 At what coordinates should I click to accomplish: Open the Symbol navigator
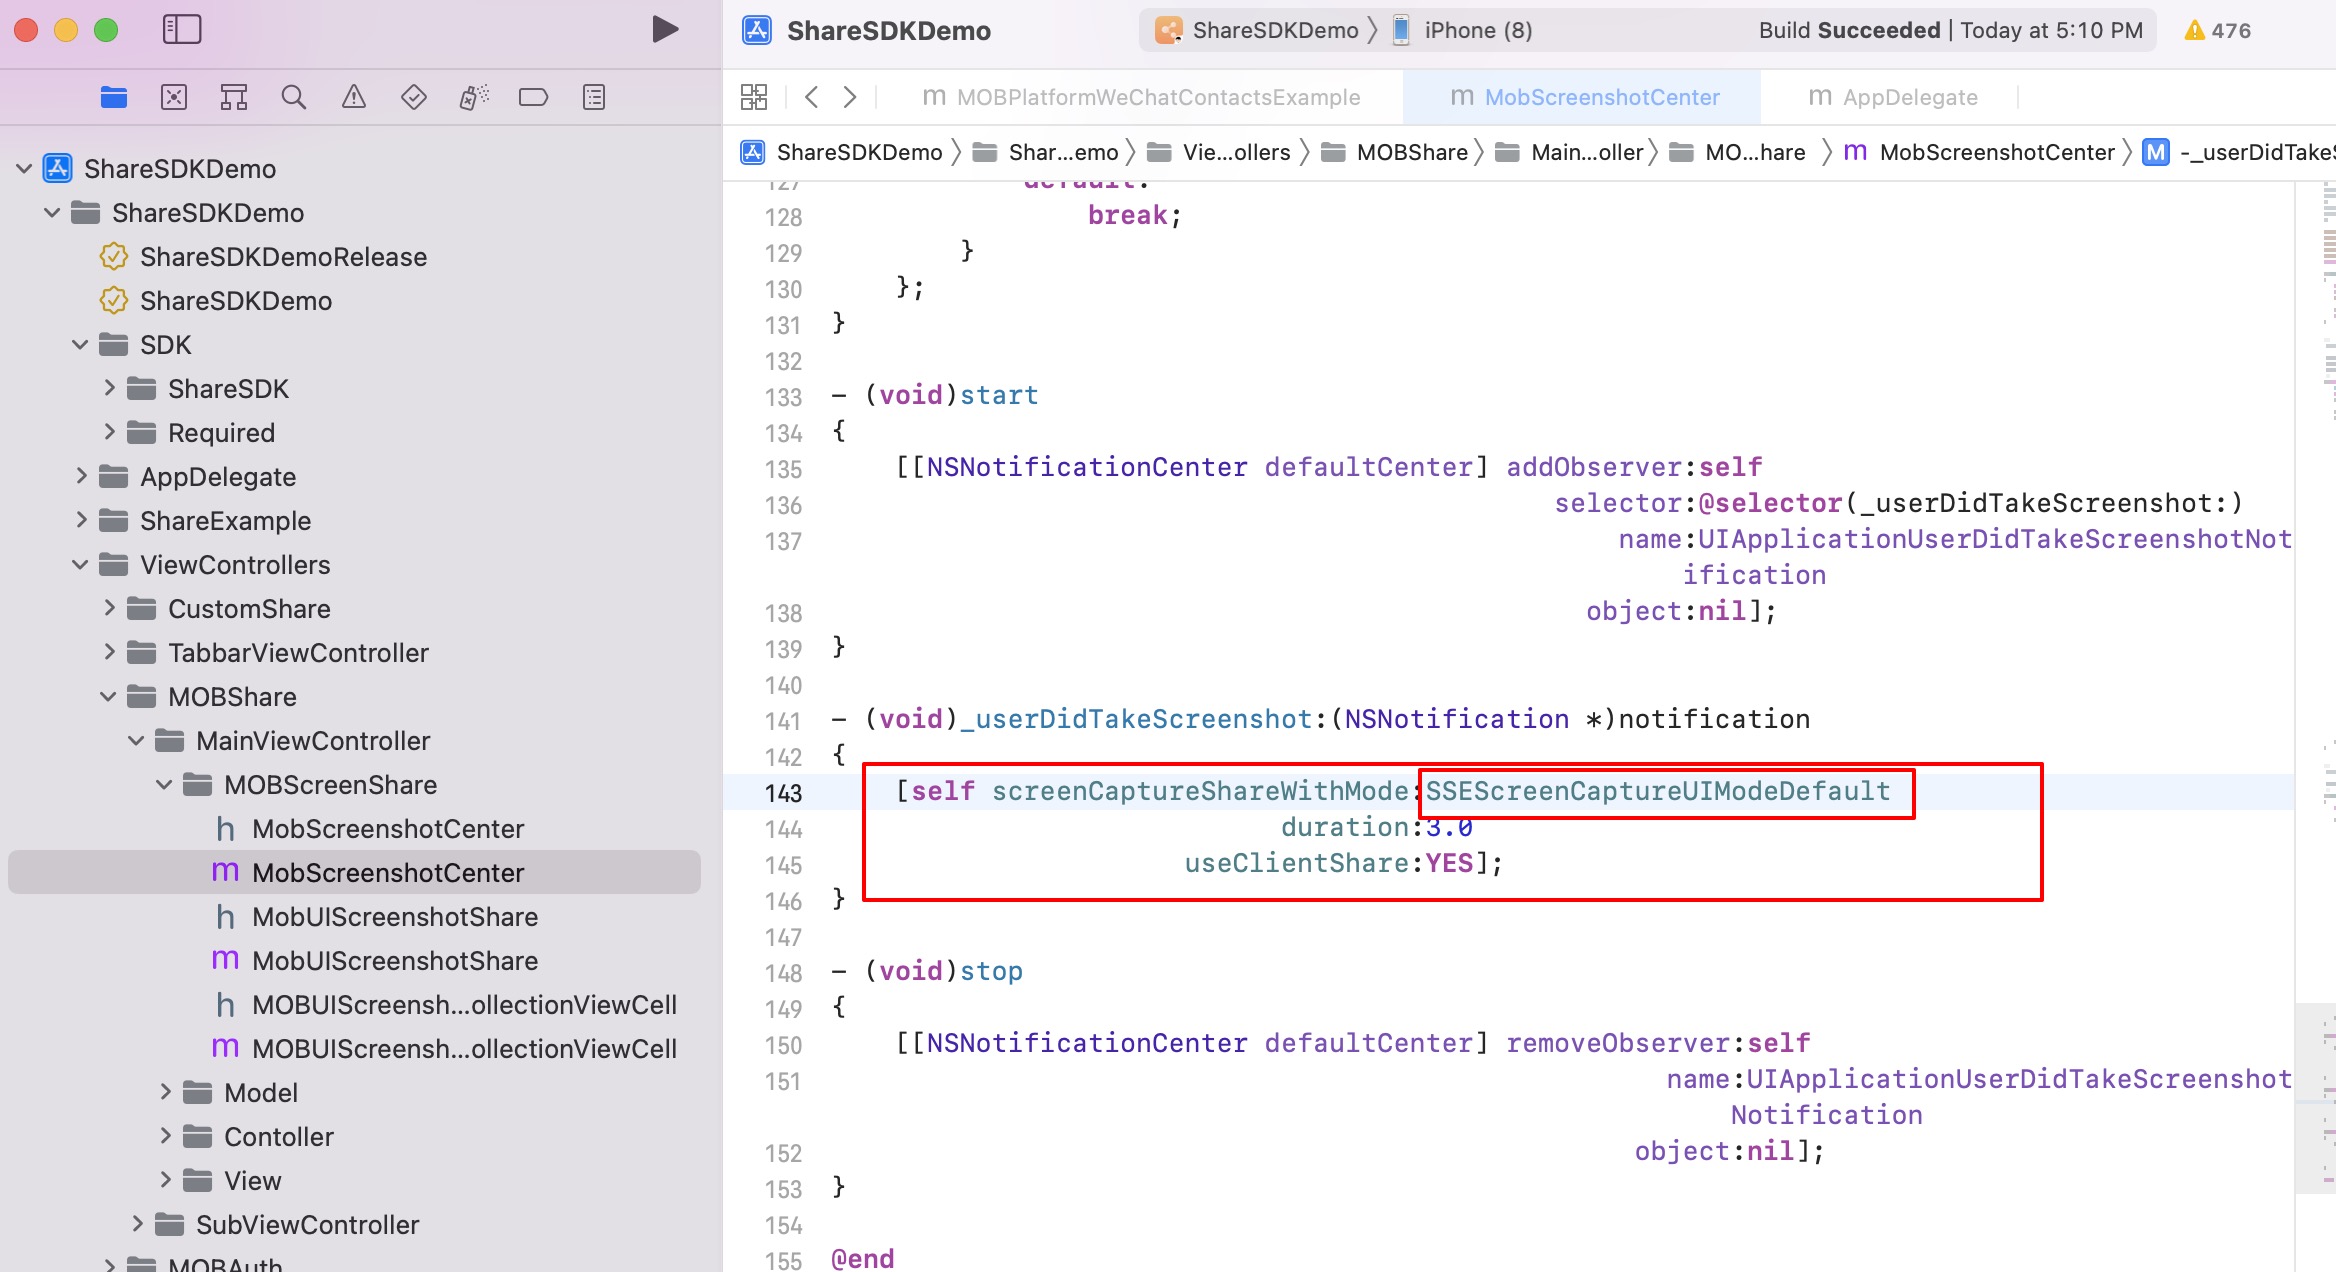click(x=234, y=97)
